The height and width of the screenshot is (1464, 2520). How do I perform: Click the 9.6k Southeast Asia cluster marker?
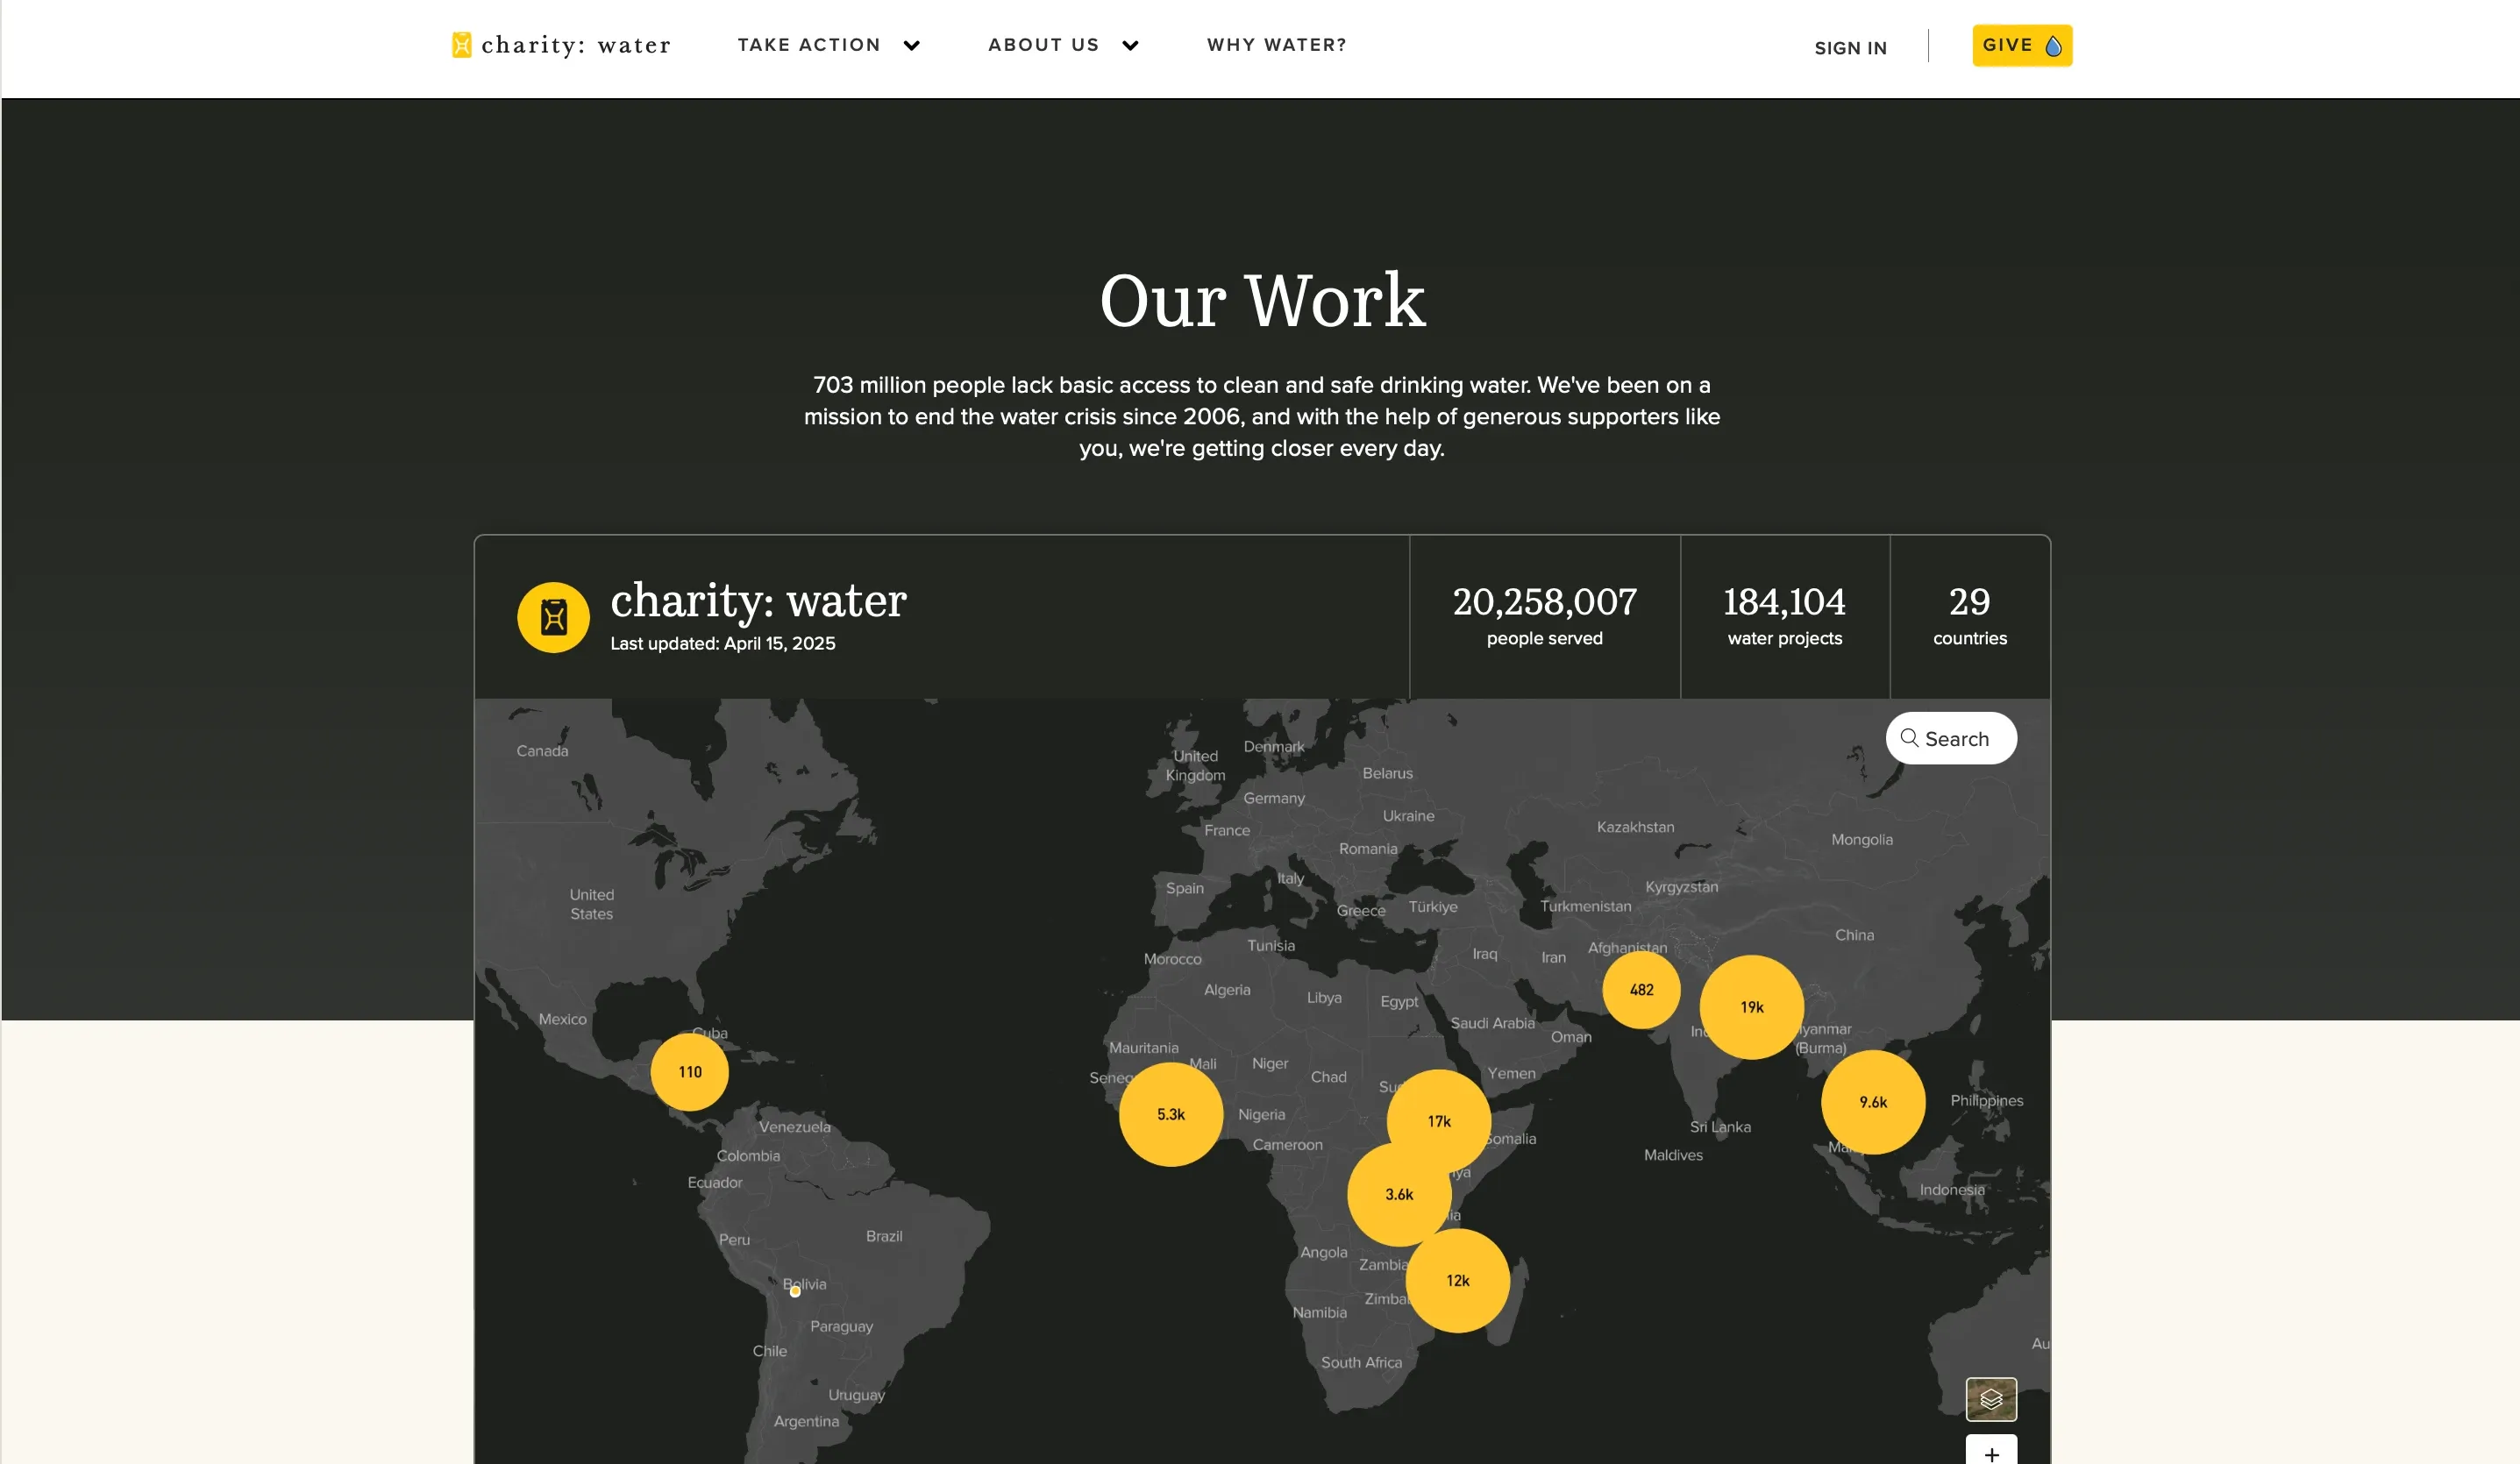pyautogui.click(x=1872, y=1102)
